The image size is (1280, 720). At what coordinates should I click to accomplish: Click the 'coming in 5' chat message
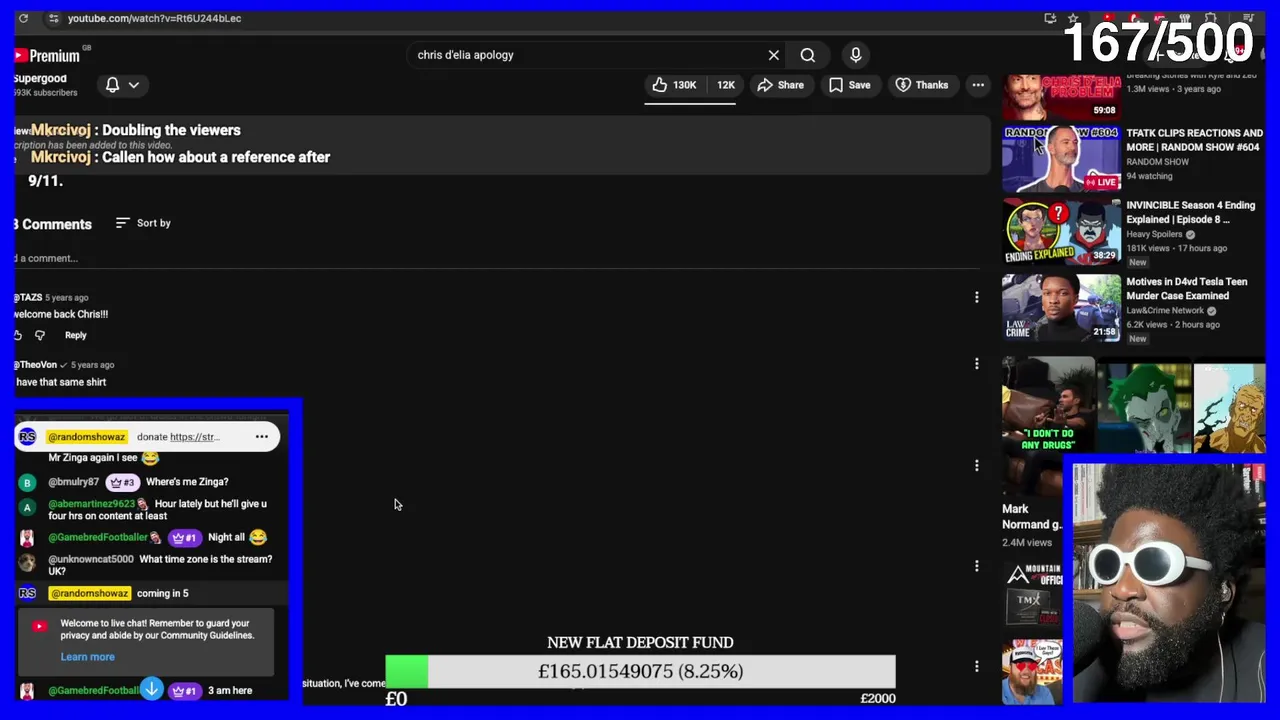click(162, 593)
